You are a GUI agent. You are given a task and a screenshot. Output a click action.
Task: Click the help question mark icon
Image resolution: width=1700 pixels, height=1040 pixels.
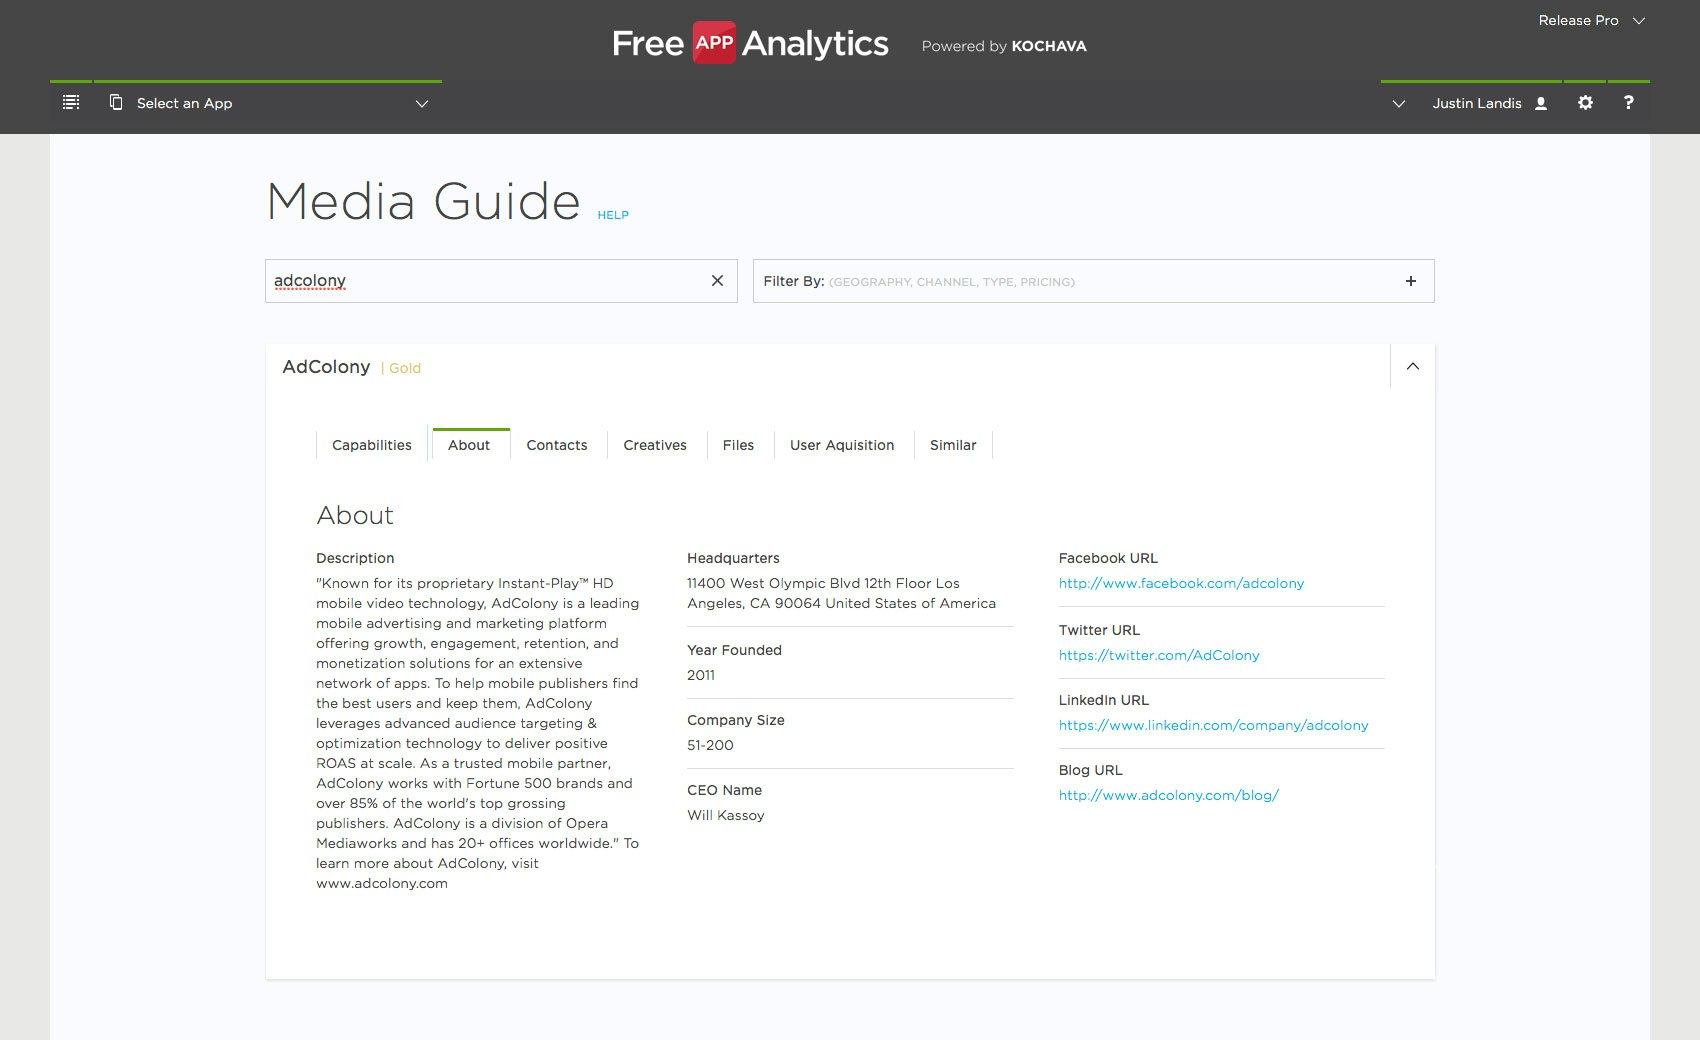click(1628, 102)
